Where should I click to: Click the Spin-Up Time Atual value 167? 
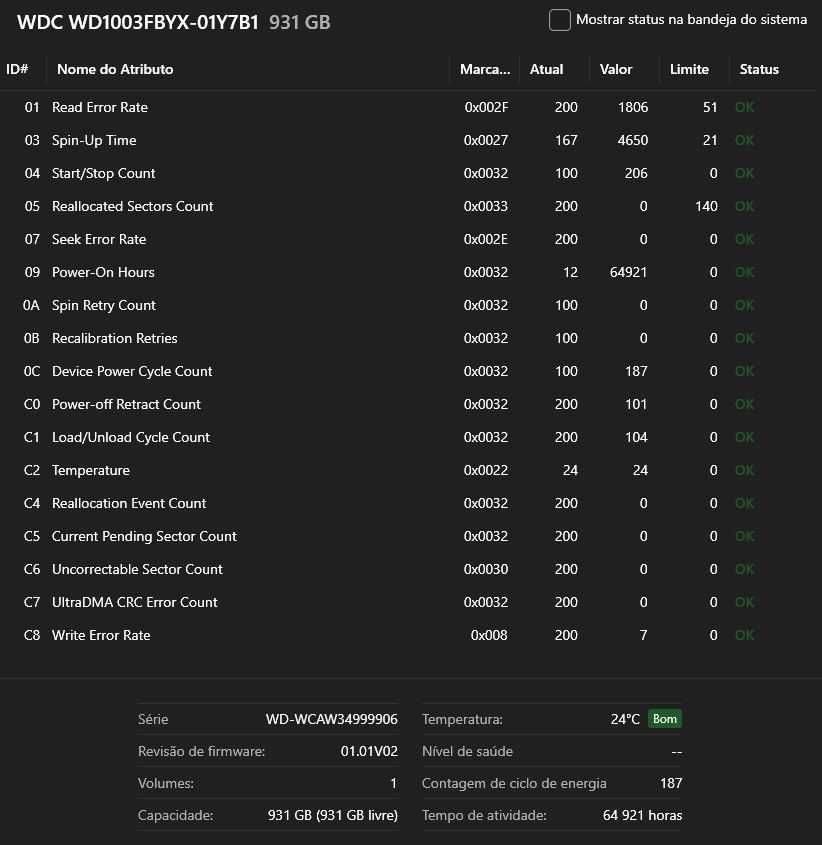coord(566,140)
